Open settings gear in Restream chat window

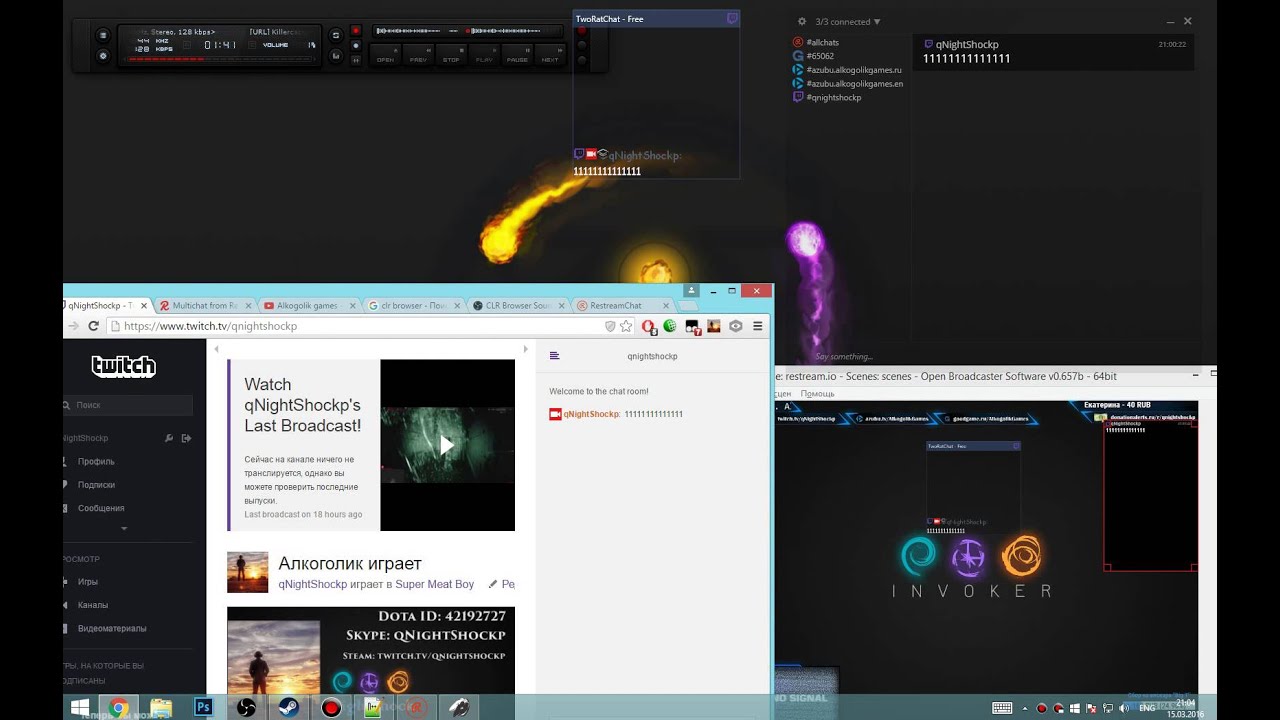pyautogui.click(x=801, y=21)
